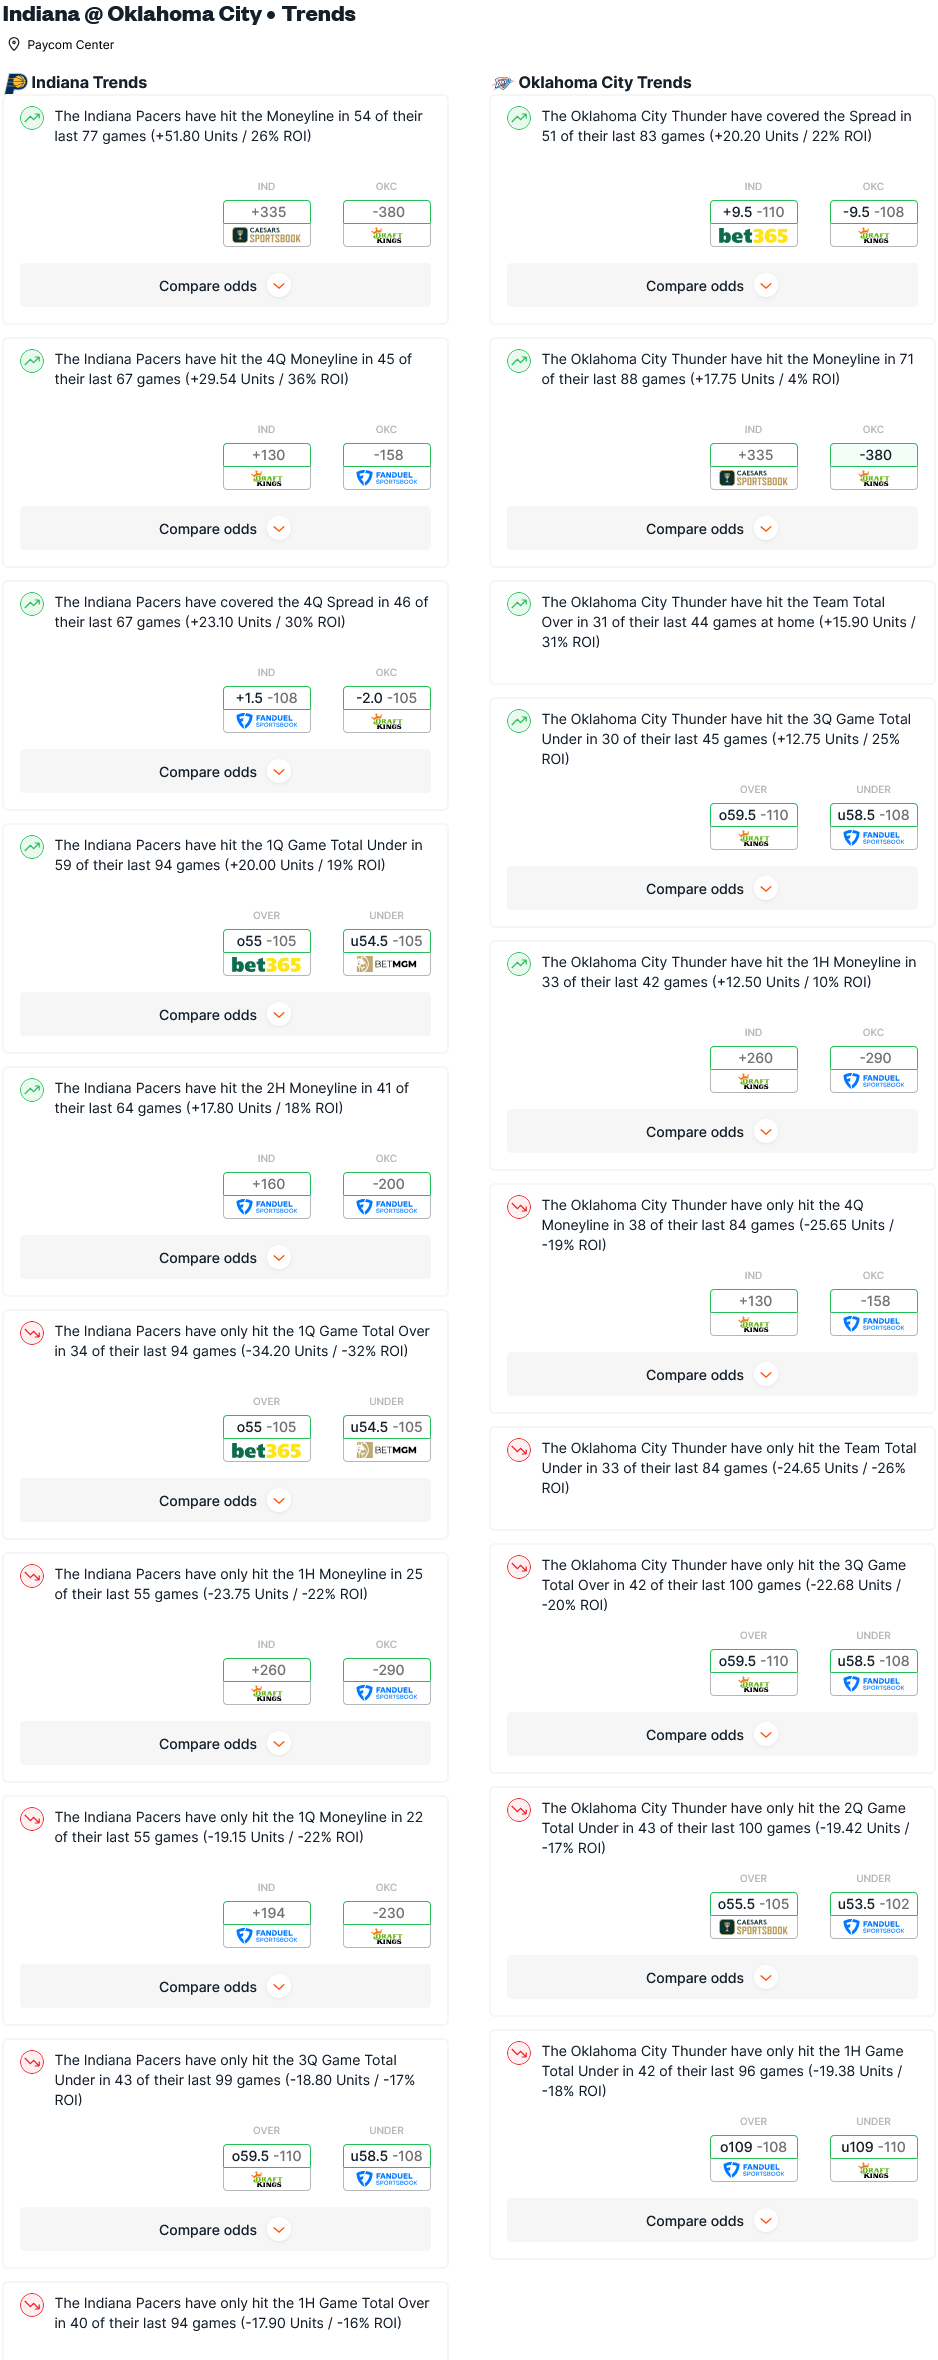Expand Compare odds under Thunder spread 51 of 83 trend
938x2360 pixels.
[712, 286]
